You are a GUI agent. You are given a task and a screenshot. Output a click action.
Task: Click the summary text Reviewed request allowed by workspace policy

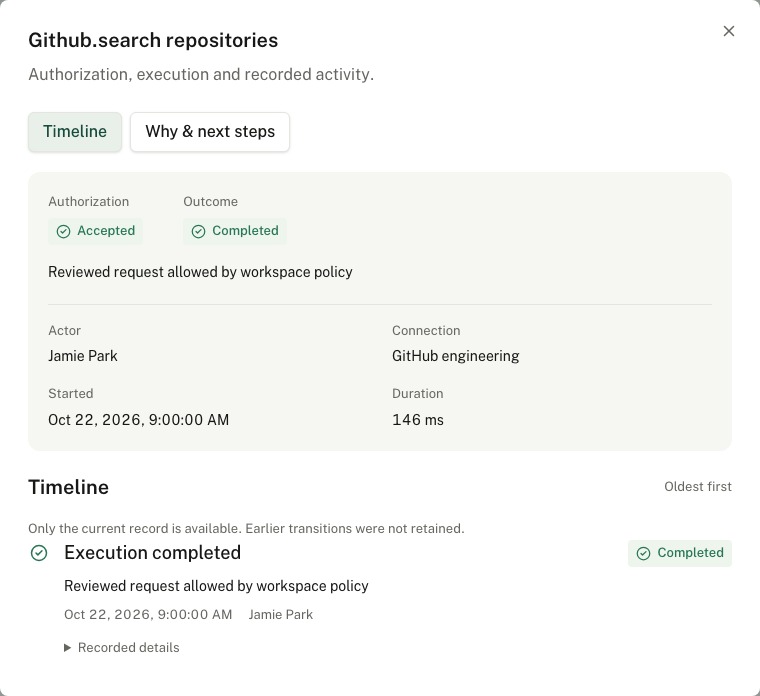point(200,272)
